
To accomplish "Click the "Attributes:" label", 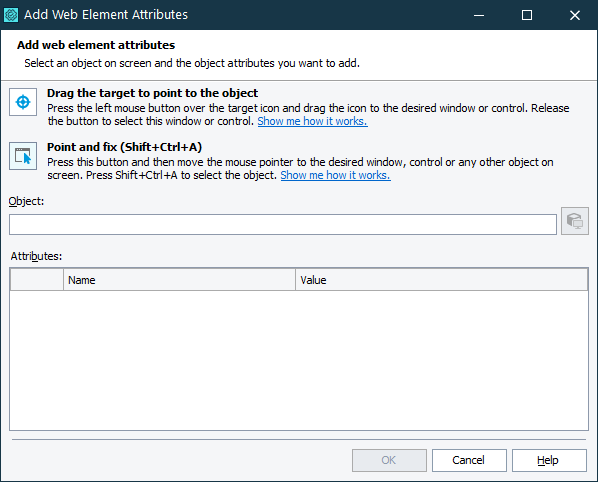I will [36, 256].
